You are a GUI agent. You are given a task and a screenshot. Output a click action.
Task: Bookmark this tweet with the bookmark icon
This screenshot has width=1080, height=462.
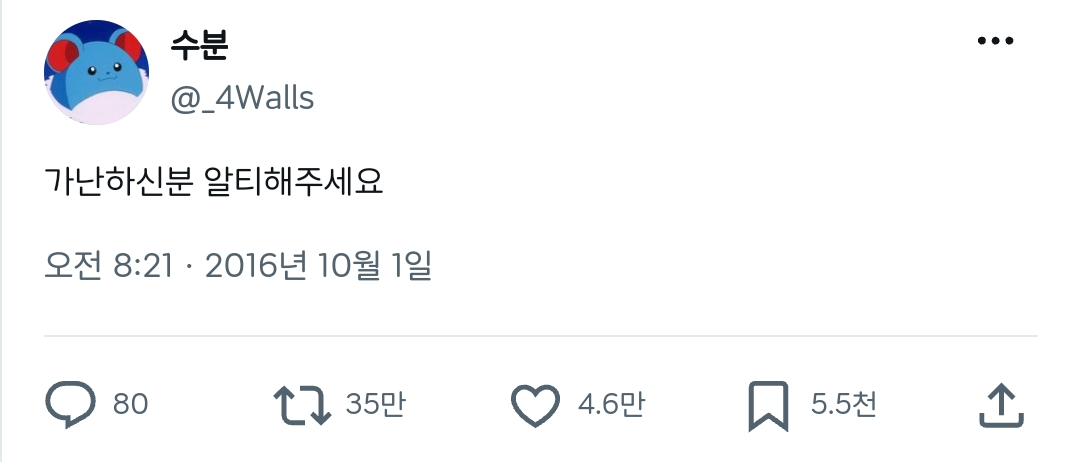click(768, 406)
